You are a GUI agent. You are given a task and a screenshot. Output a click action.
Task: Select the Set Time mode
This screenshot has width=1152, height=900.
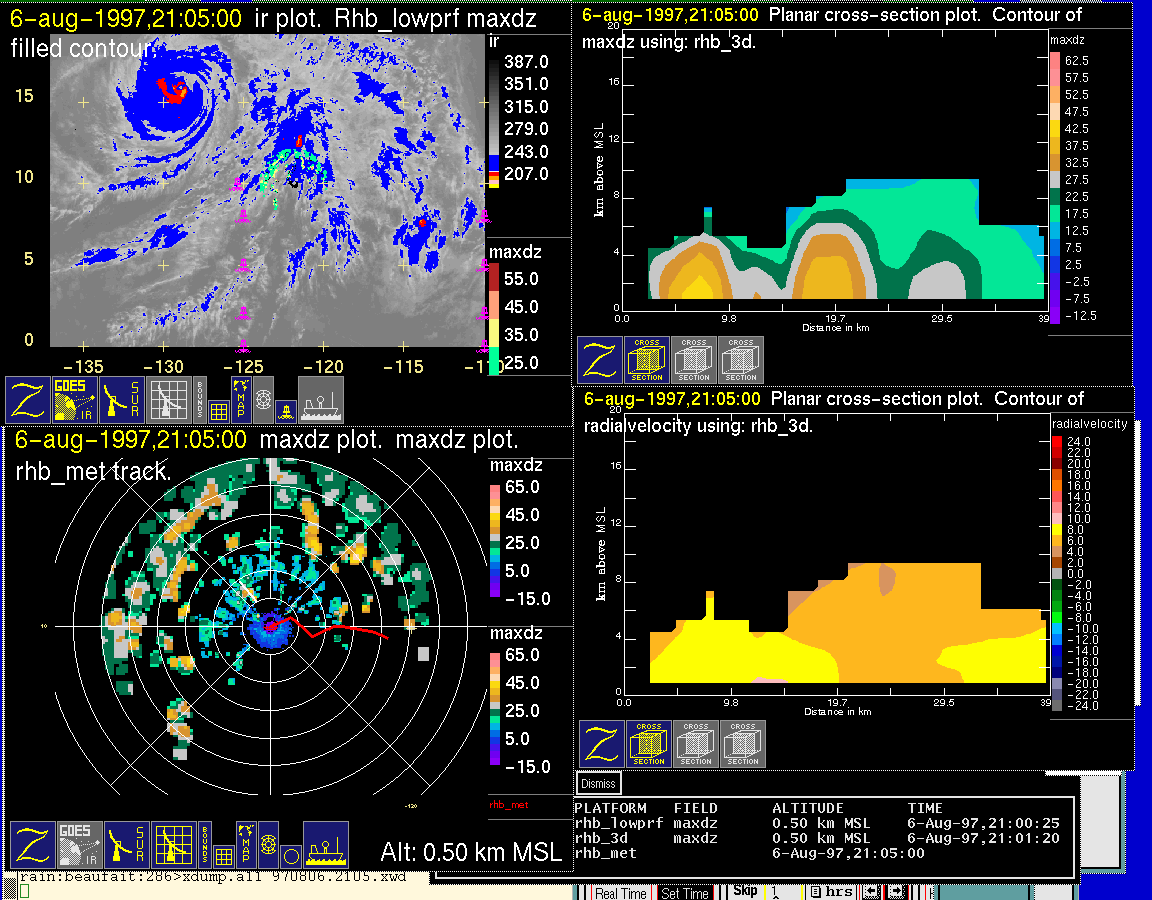685,893
